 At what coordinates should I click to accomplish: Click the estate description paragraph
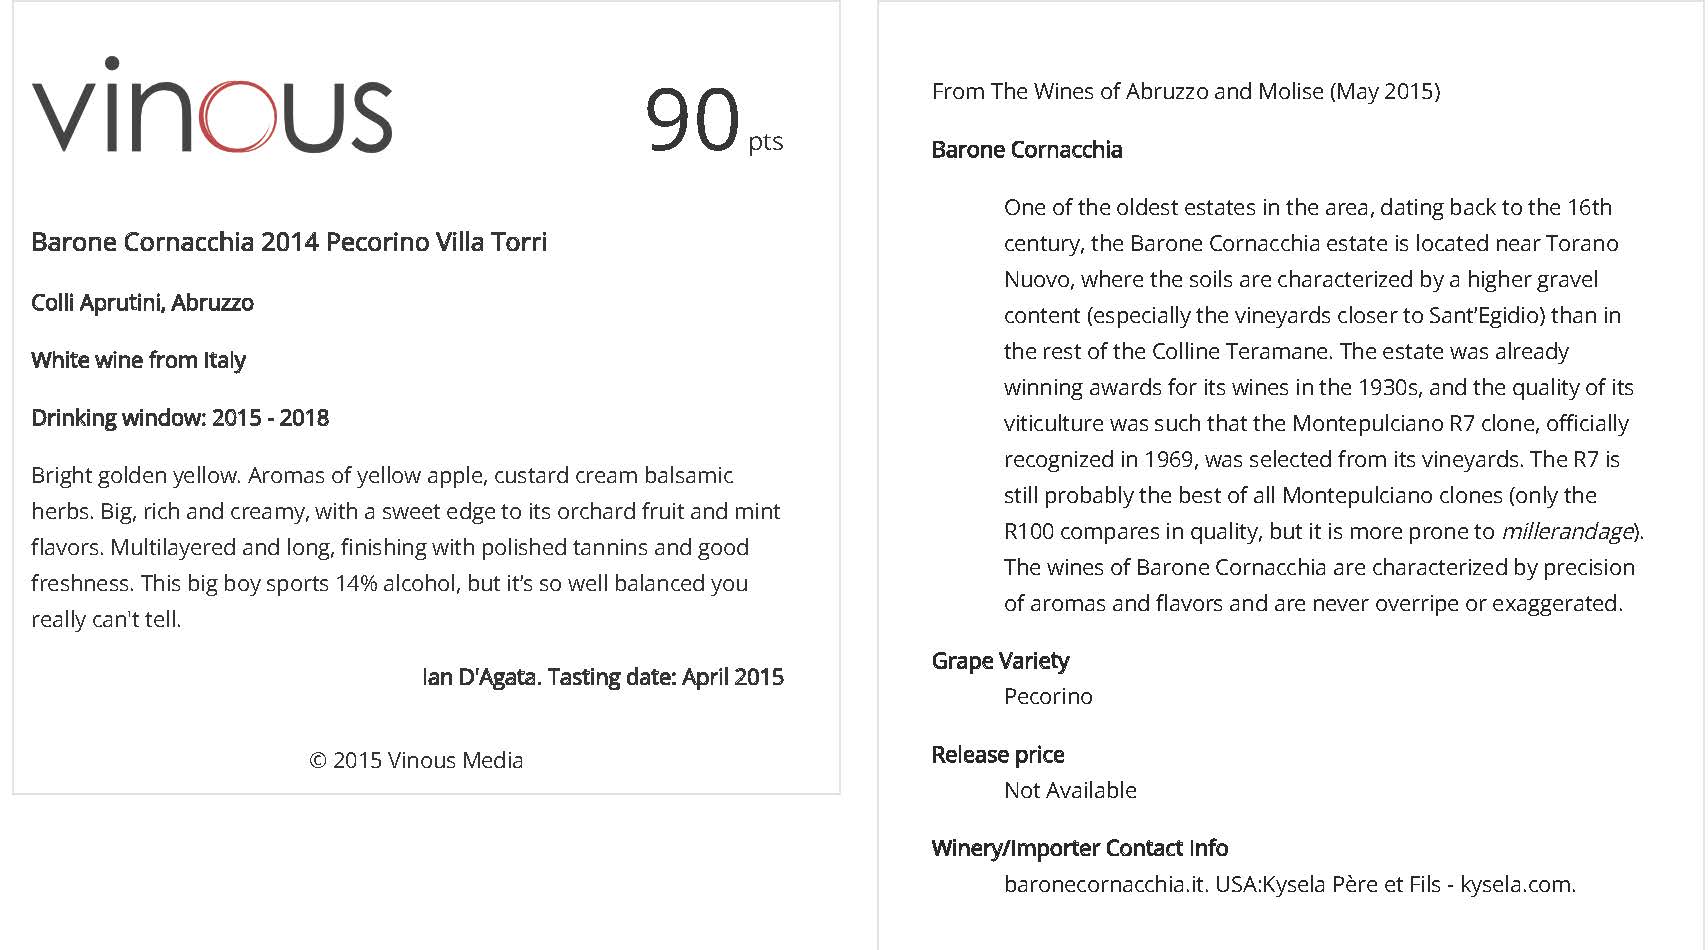point(1323,405)
